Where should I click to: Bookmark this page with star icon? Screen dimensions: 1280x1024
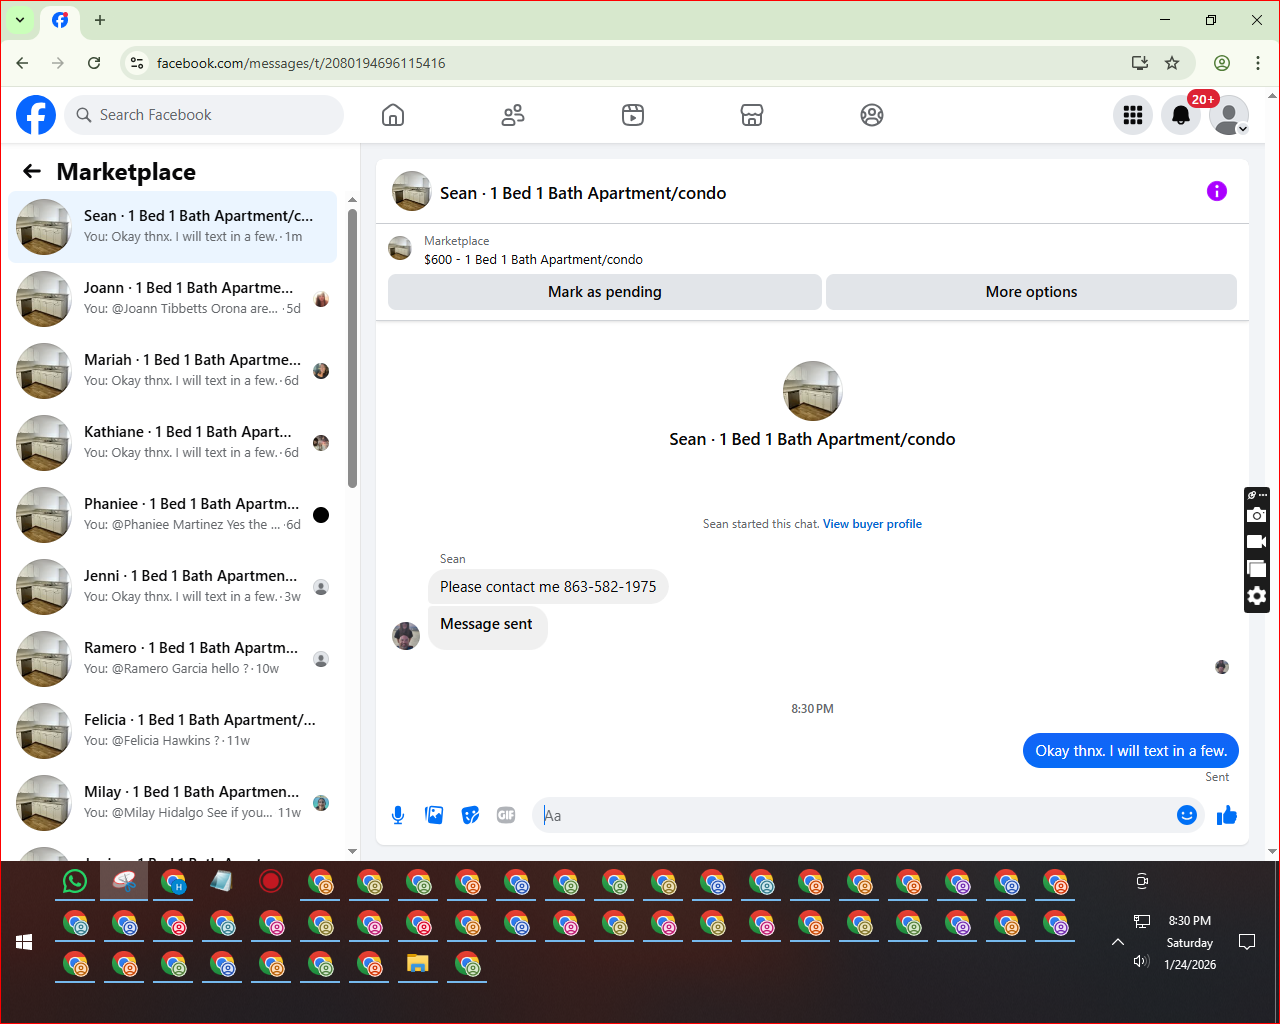[1172, 63]
